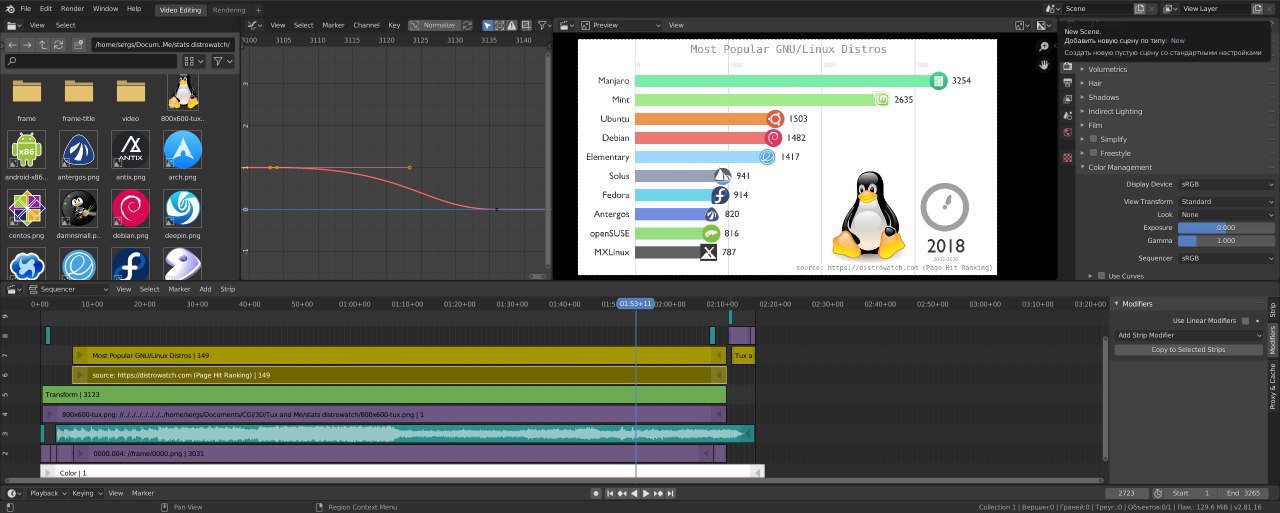
Task: Open the sequencer Strip menu
Action: coord(227,289)
